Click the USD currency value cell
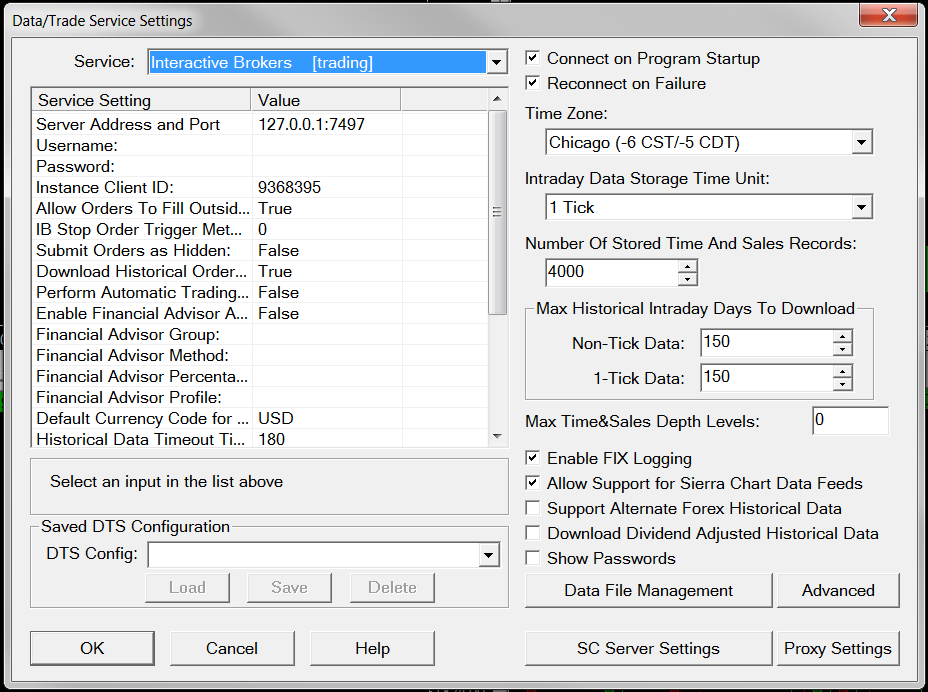Image resolution: width=928 pixels, height=692 pixels. tap(327, 419)
